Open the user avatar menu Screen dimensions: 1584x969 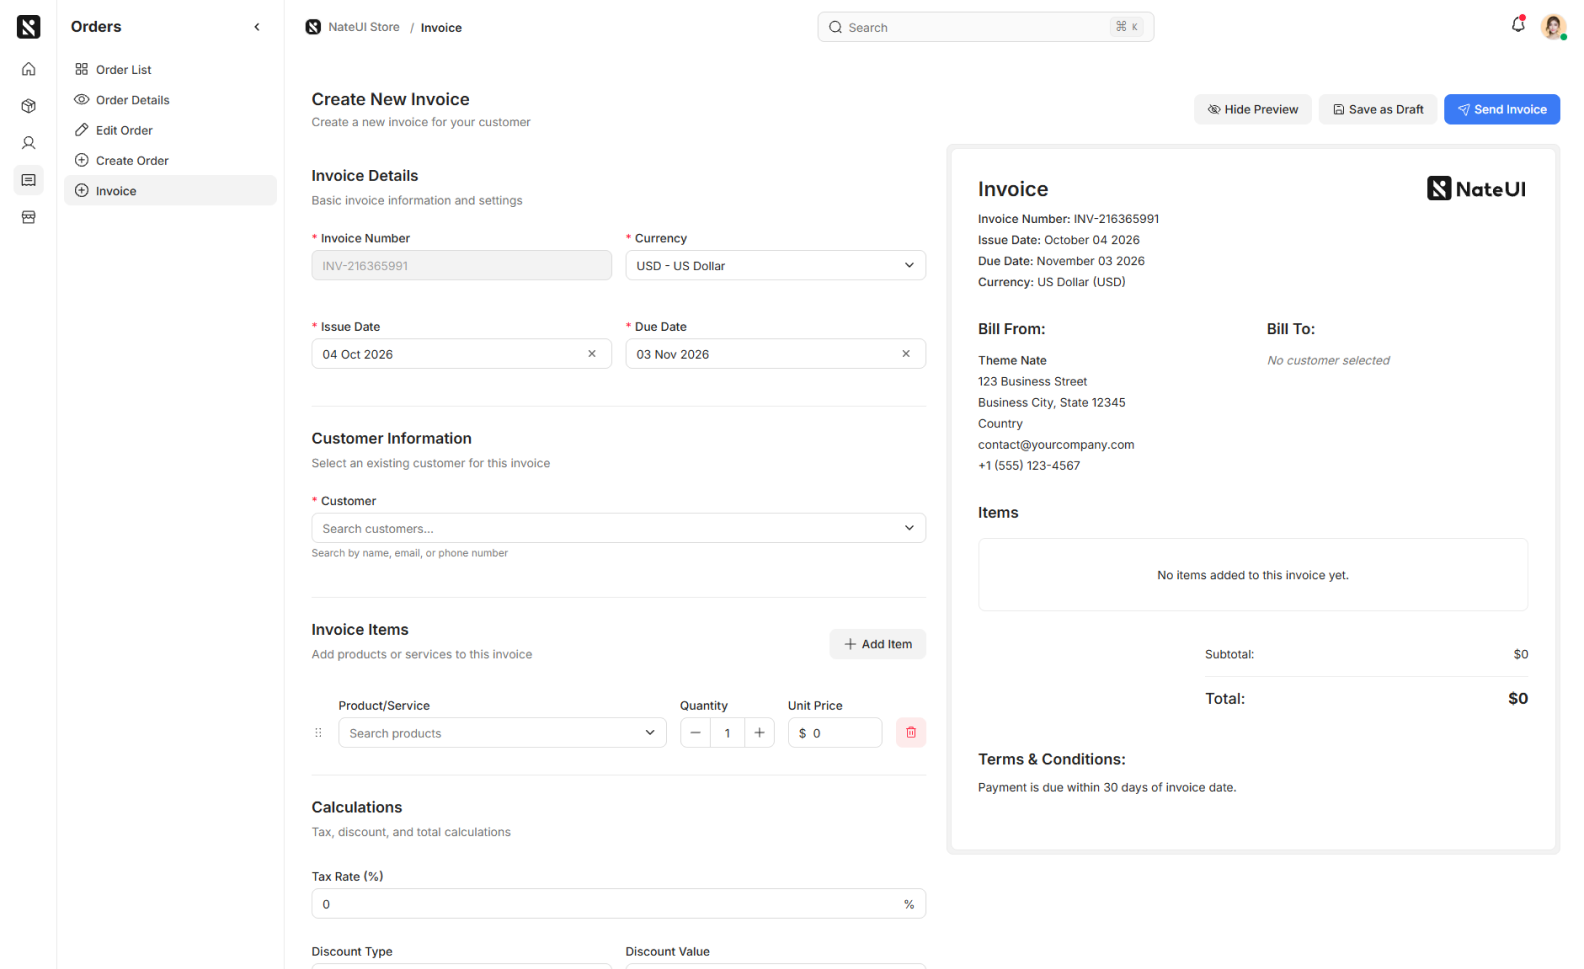pyautogui.click(x=1553, y=27)
